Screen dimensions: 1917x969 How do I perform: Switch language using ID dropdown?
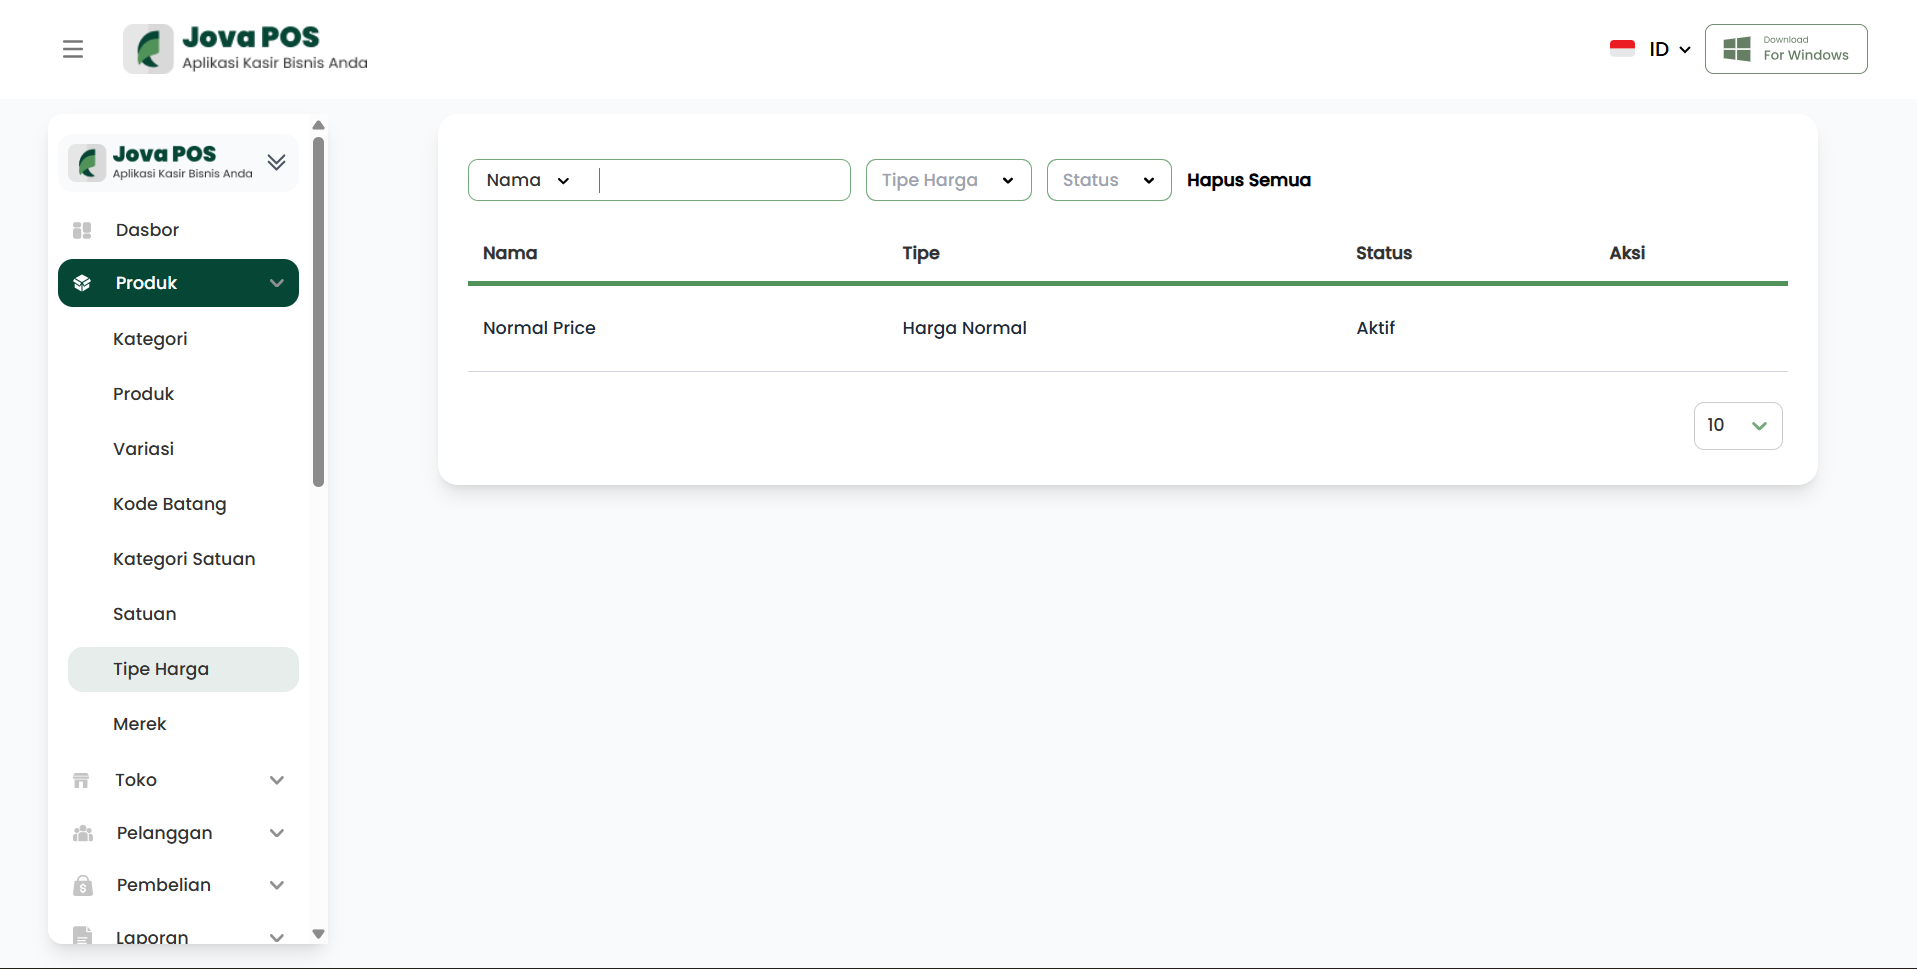(x=1668, y=49)
